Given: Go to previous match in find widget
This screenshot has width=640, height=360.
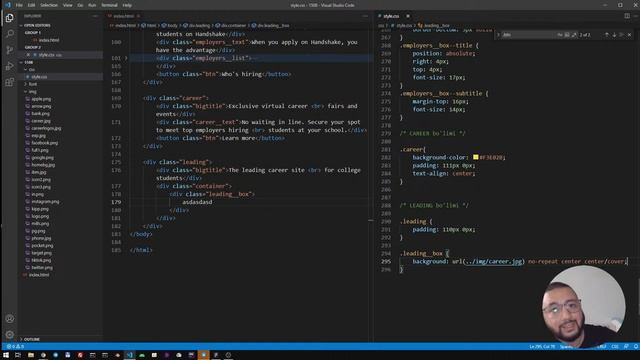Looking at the screenshot, I should pyautogui.click(x=607, y=35).
